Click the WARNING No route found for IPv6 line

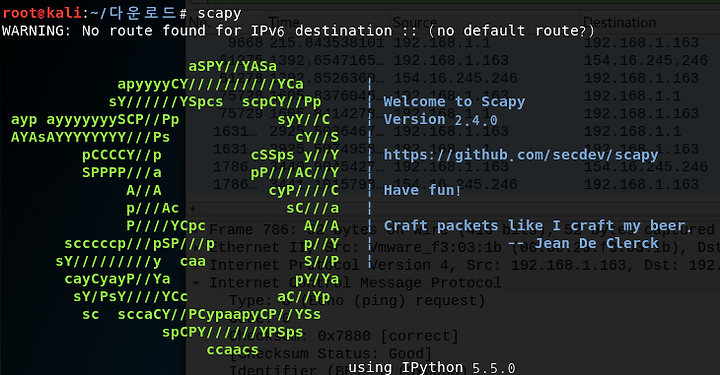click(298, 31)
